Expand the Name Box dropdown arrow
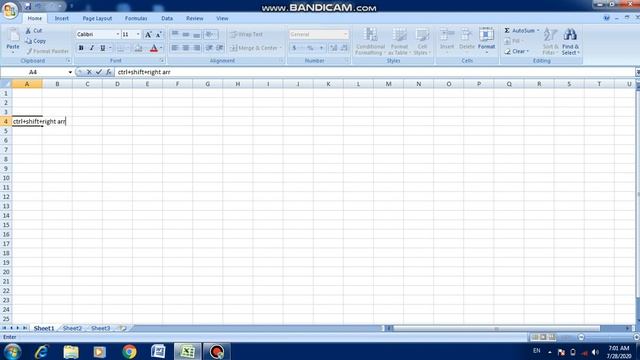Image resolution: width=640 pixels, height=360 pixels. pyautogui.click(x=70, y=72)
